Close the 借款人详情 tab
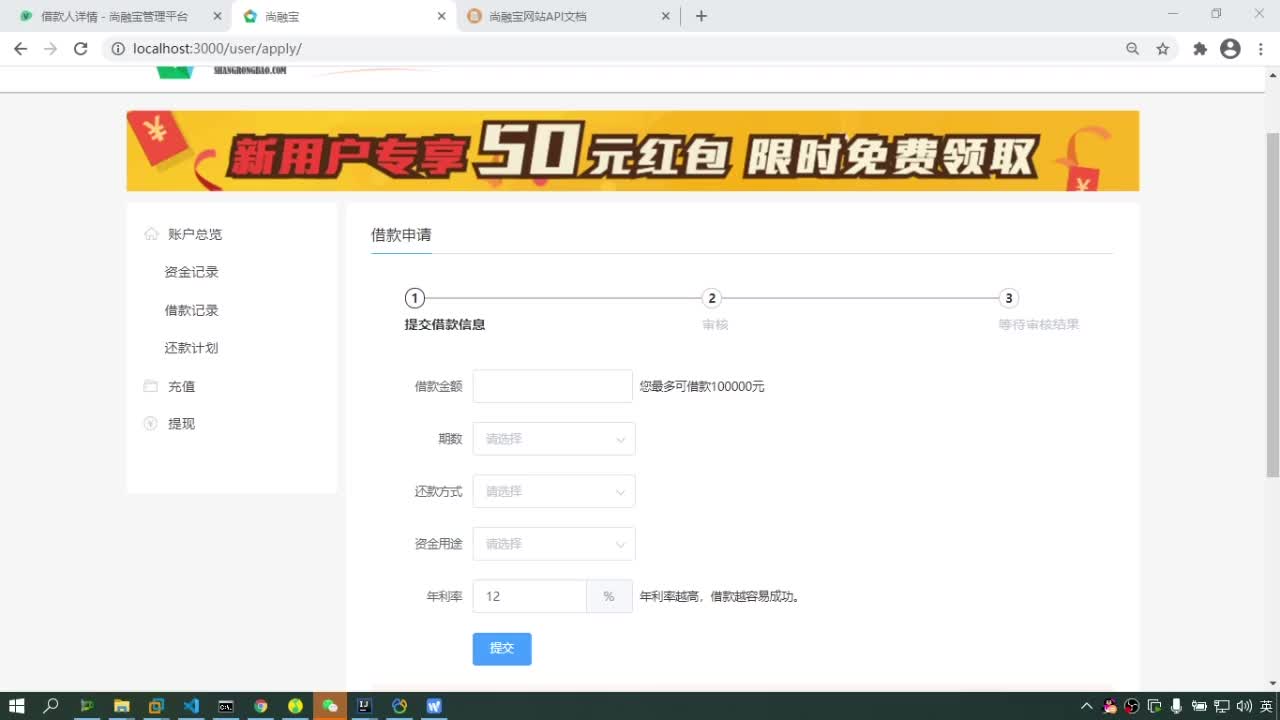This screenshot has height=720, width=1280. coord(217,16)
